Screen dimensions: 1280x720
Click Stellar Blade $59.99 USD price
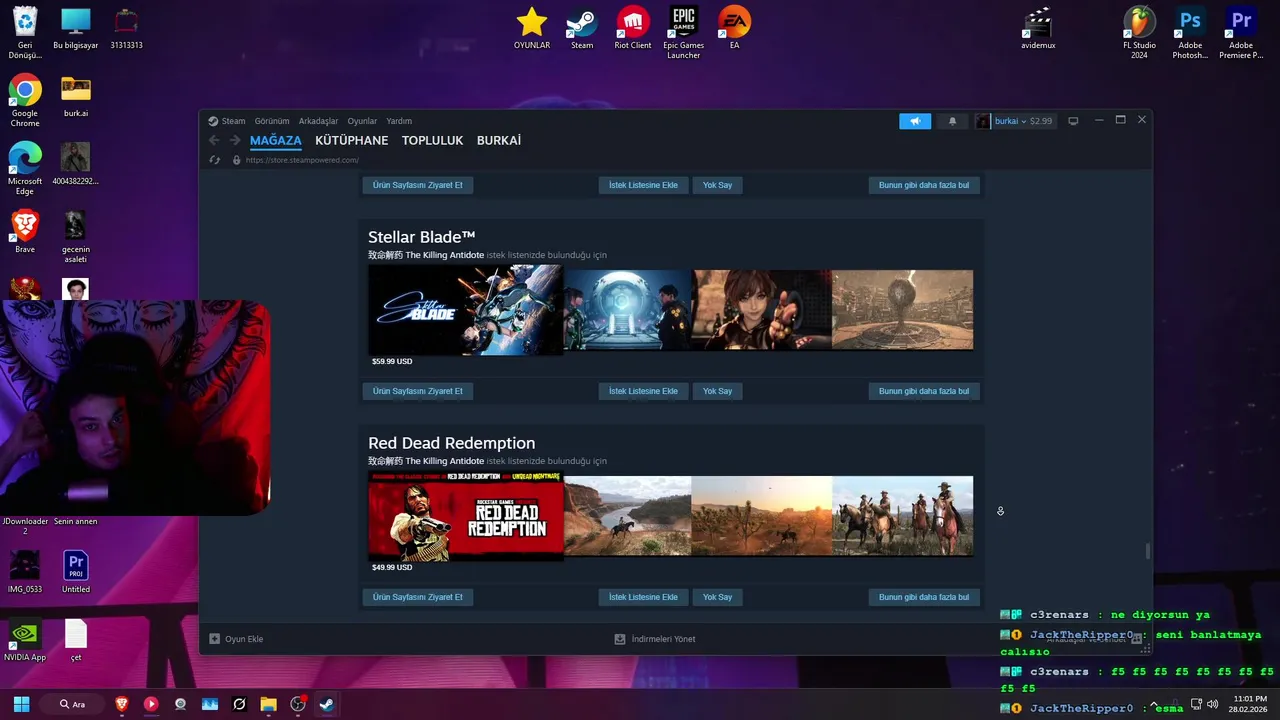tap(392, 361)
